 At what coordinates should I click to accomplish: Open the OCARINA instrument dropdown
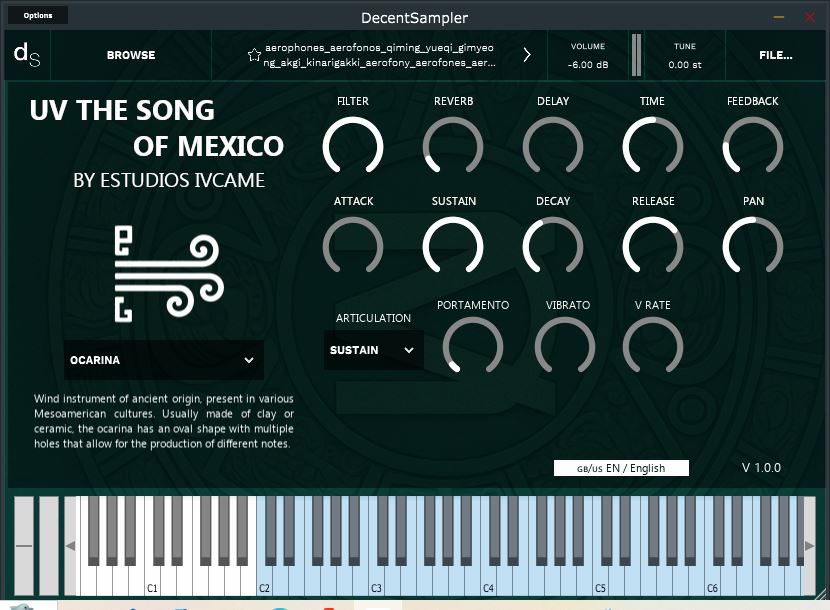point(164,360)
